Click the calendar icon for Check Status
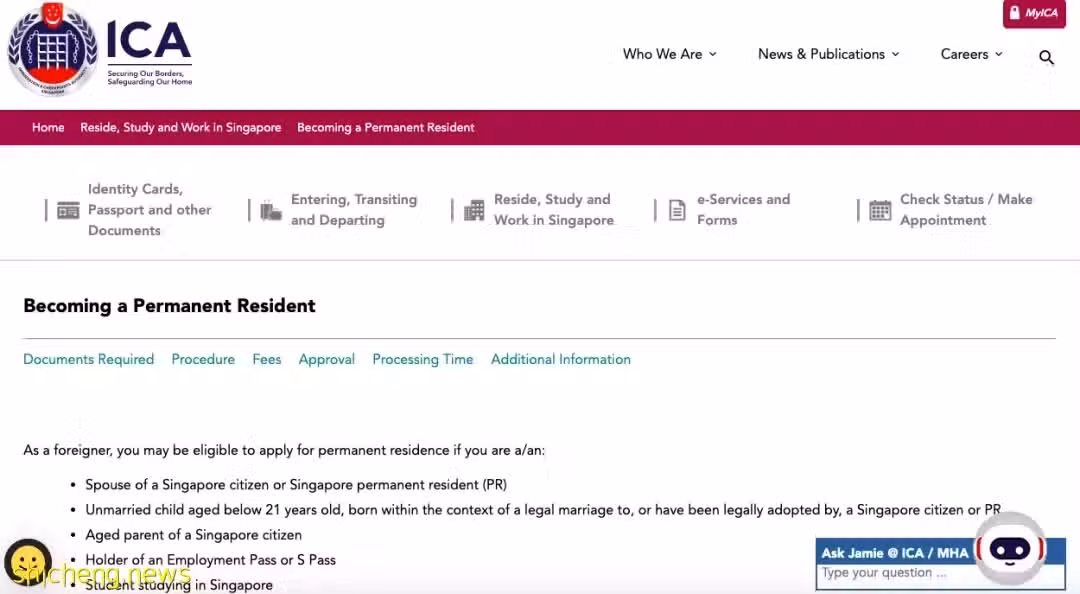Viewport: 1080px width, 594px height. (x=880, y=210)
